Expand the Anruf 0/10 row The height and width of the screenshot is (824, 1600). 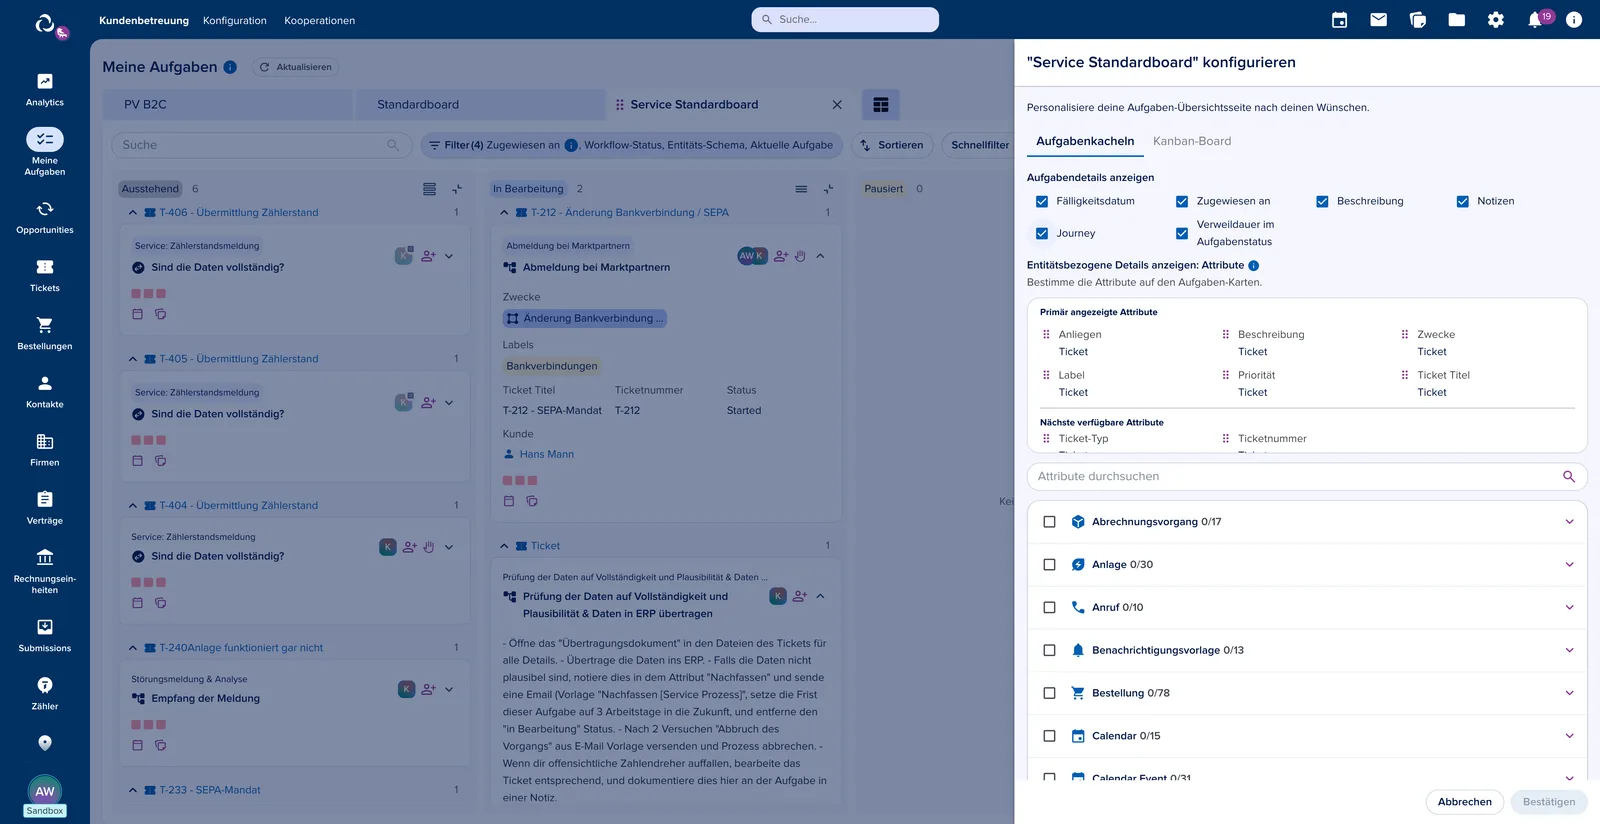click(1569, 607)
